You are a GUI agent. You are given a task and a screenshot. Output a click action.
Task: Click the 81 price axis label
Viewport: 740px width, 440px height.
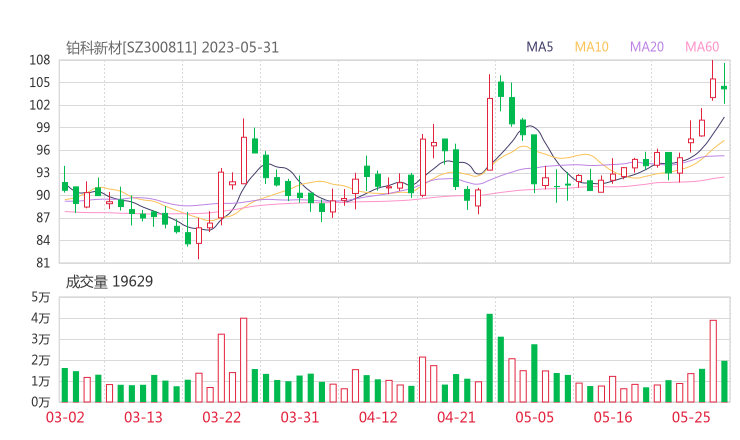(43, 263)
